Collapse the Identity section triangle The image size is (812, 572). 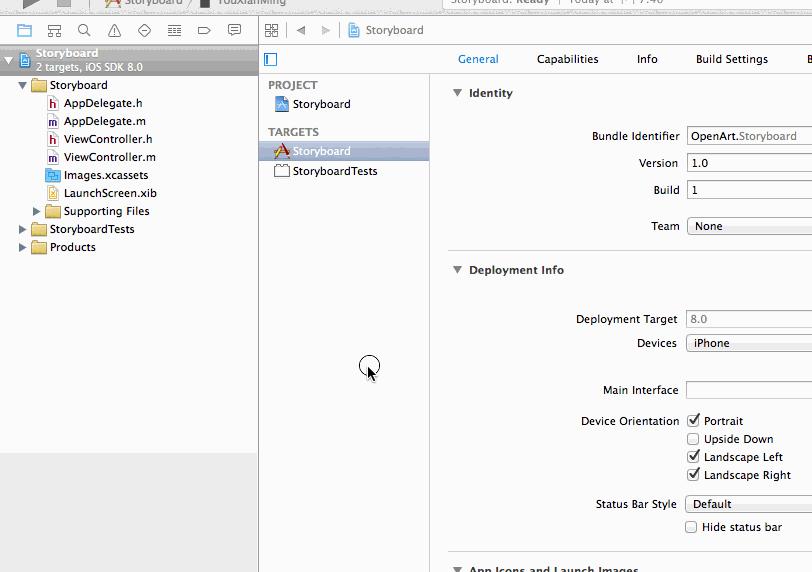point(457,93)
